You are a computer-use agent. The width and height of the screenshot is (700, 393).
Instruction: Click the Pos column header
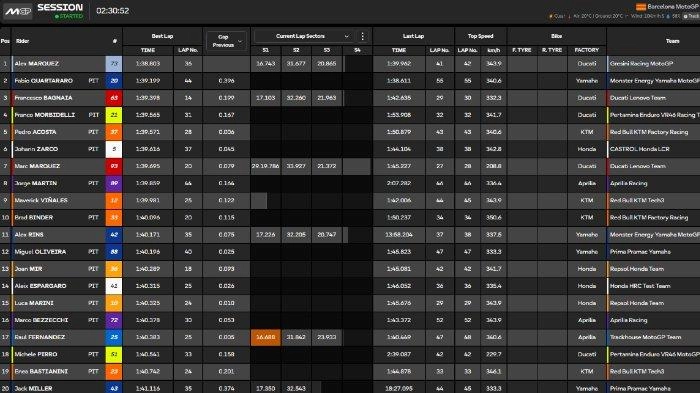(x=5, y=41)
